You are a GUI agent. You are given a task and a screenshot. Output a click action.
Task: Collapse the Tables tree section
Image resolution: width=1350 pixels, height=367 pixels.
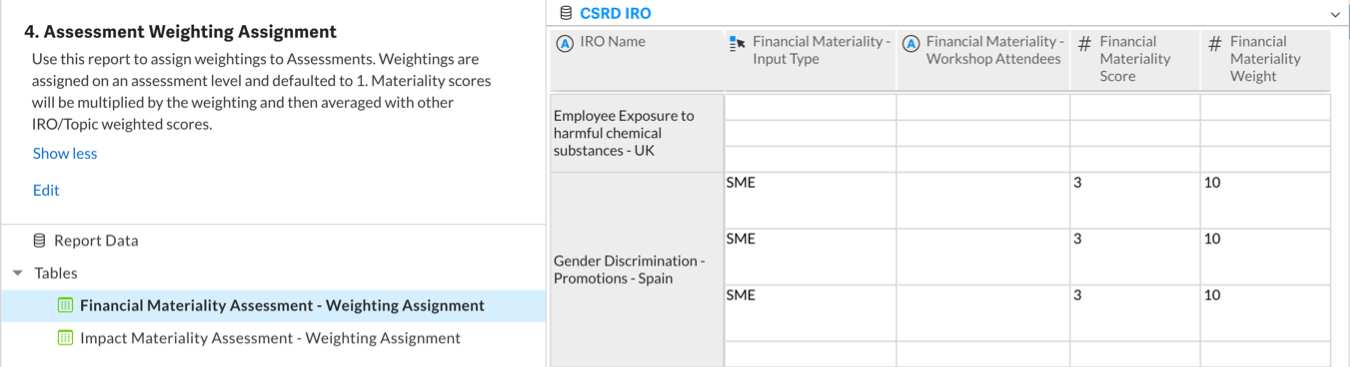click(x=18, y=273)
